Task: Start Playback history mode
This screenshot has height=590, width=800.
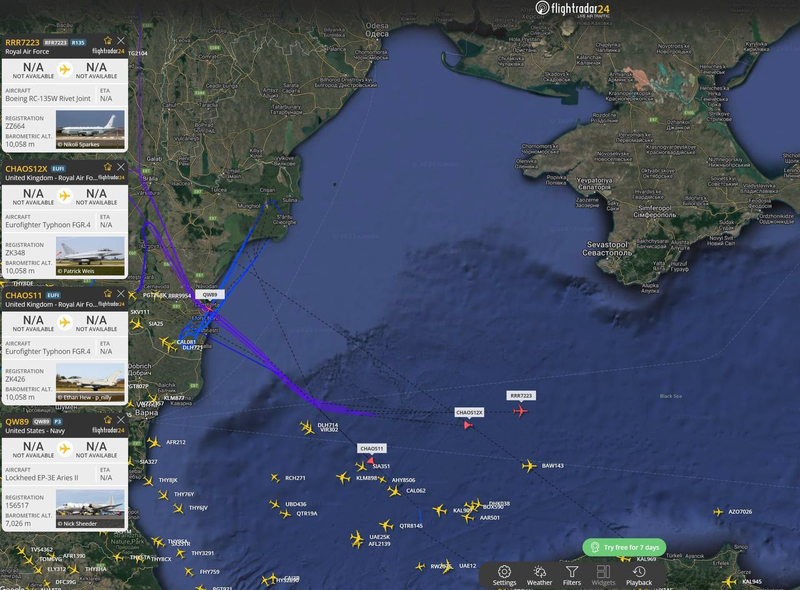Action: (639, 576)
